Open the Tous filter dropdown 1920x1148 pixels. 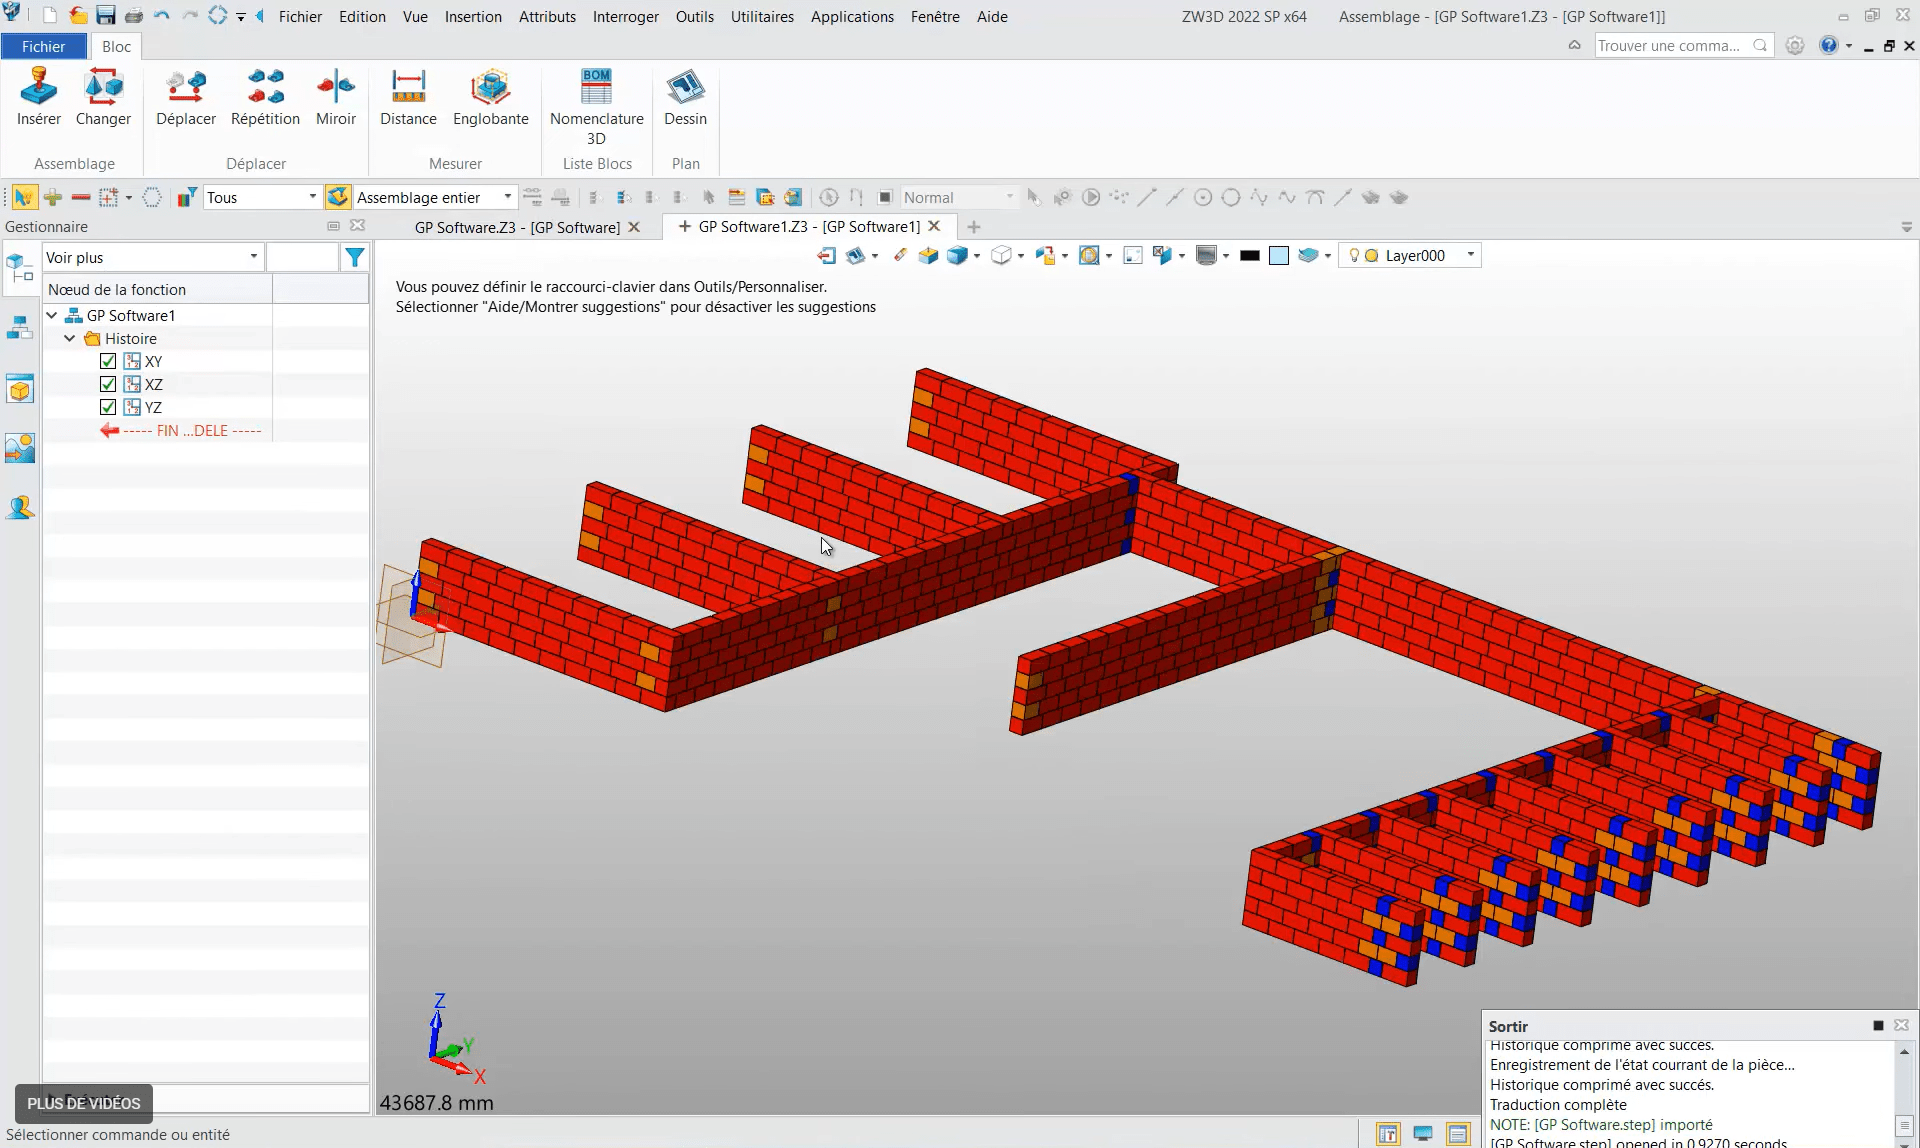point(312,198)
